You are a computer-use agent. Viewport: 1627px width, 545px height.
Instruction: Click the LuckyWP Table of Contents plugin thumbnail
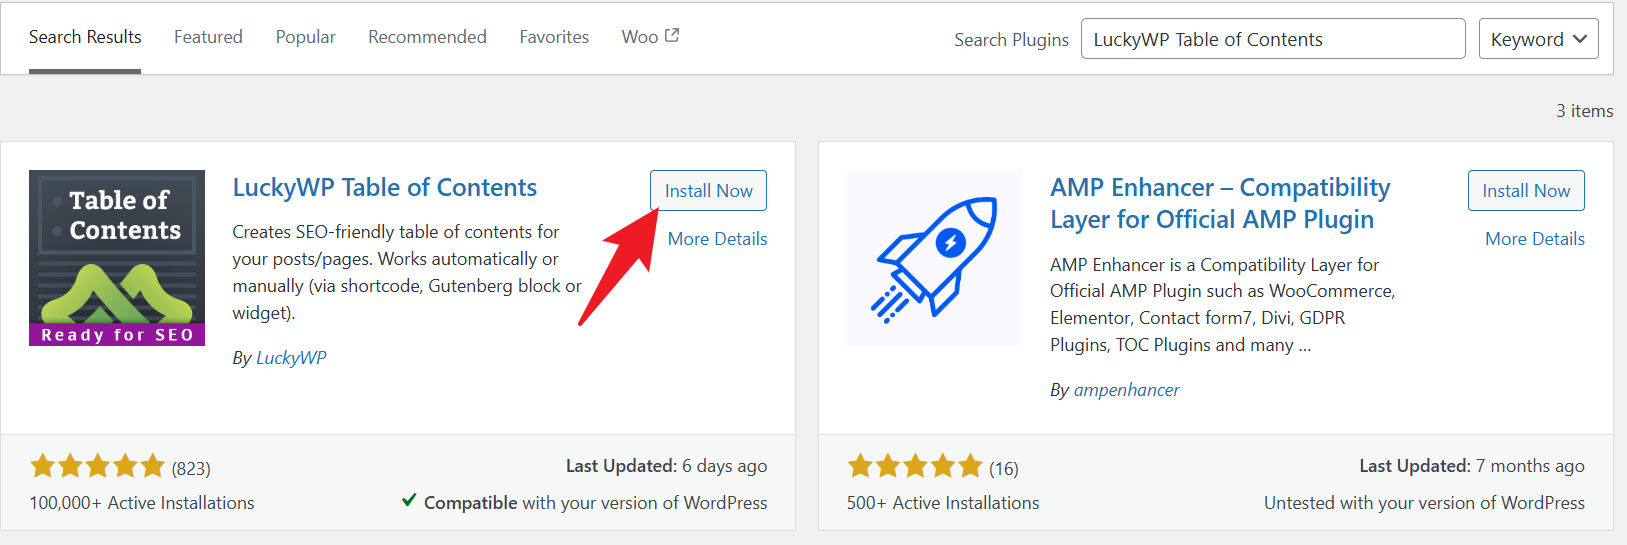point(117,258)
